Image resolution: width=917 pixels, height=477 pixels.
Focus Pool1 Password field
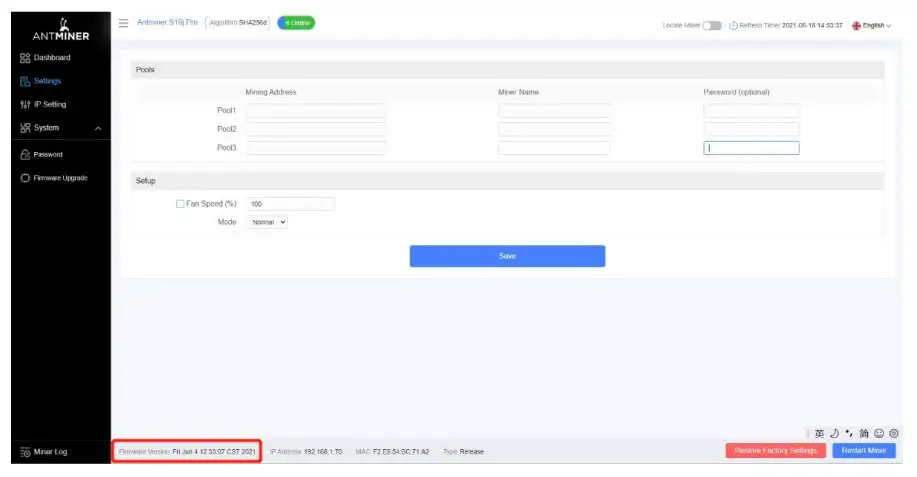click(x=751, y=110)
